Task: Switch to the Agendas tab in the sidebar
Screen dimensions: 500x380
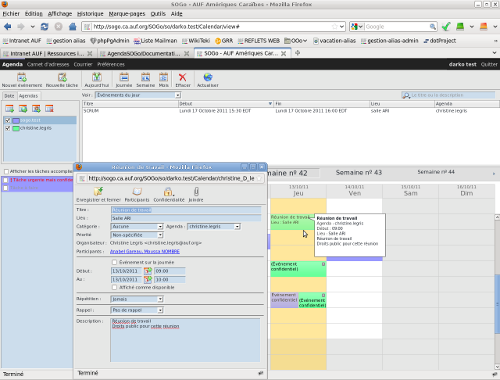Action: click(29, 96)
